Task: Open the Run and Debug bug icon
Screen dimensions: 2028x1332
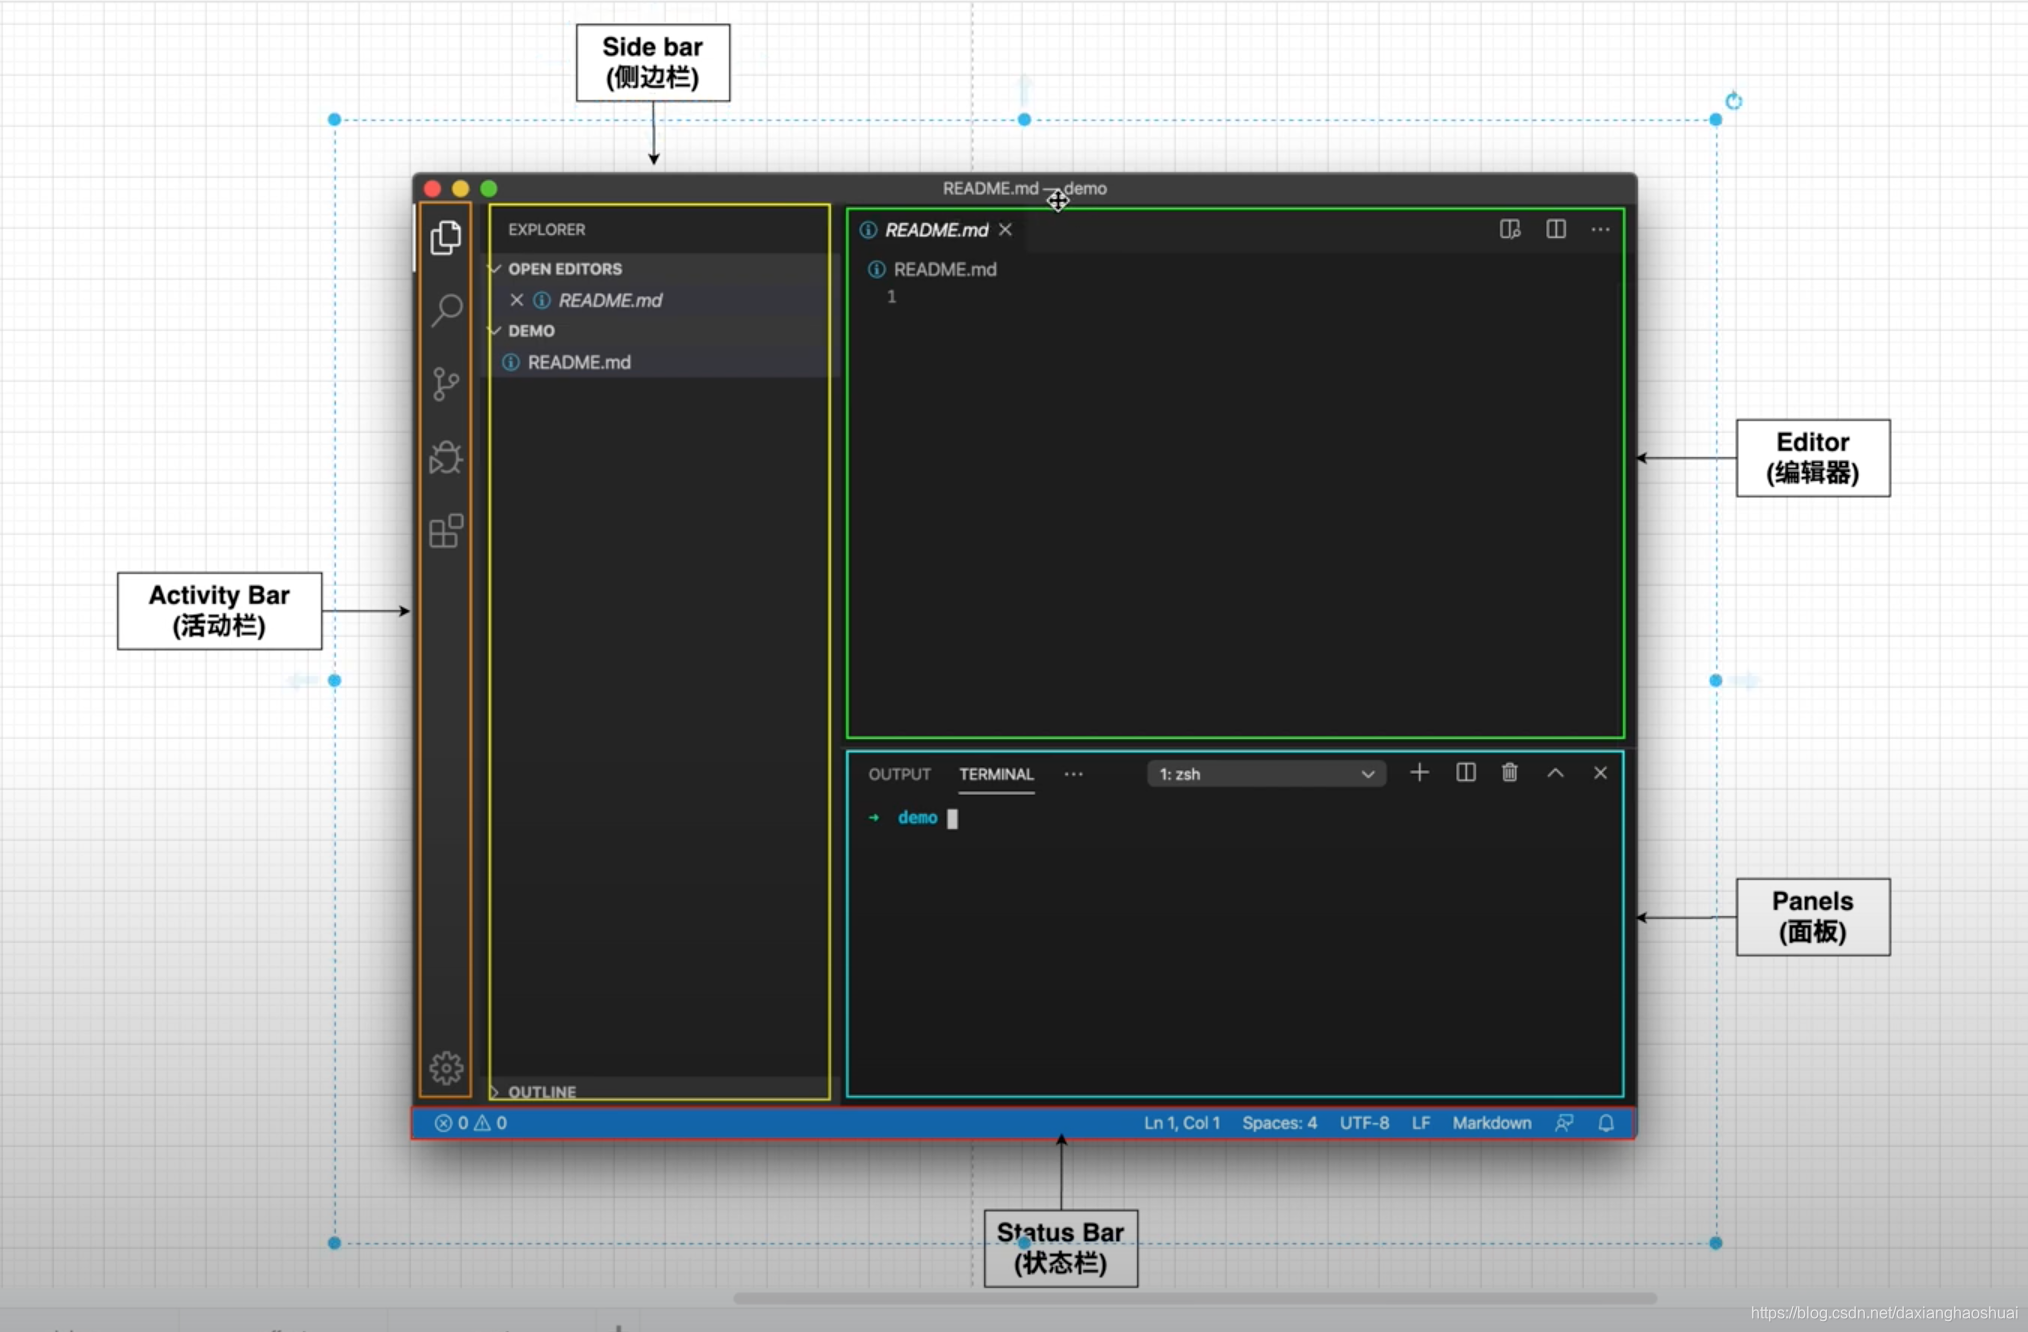Action: coord(446,457)
